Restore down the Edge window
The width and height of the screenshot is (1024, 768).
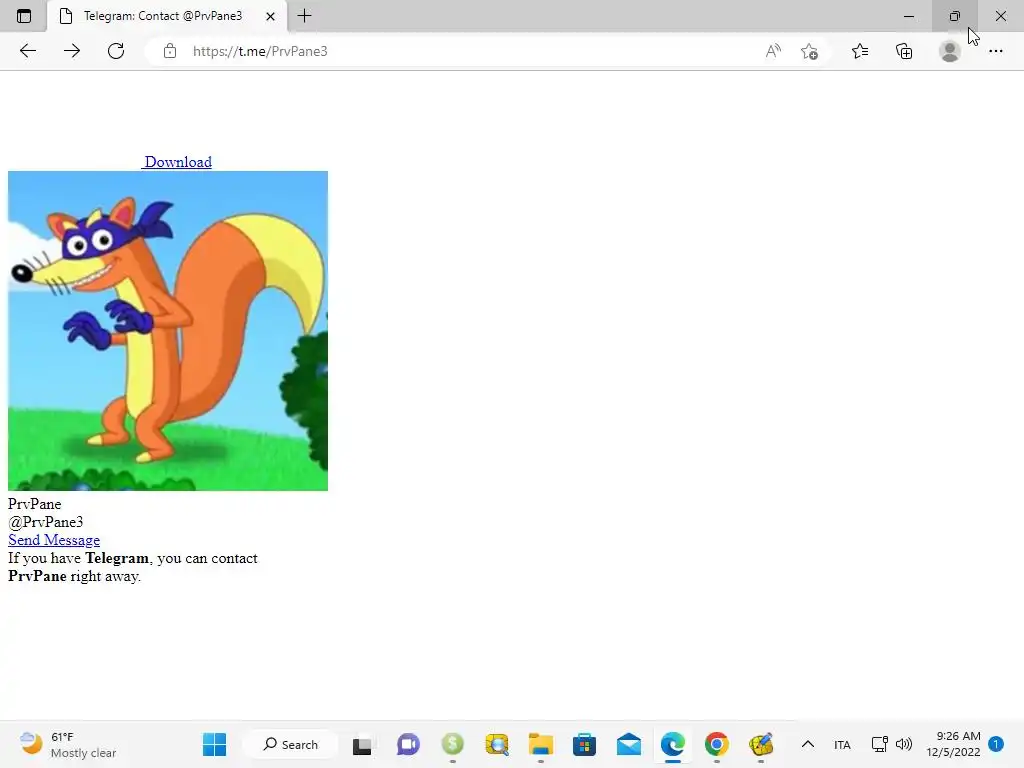955,16
